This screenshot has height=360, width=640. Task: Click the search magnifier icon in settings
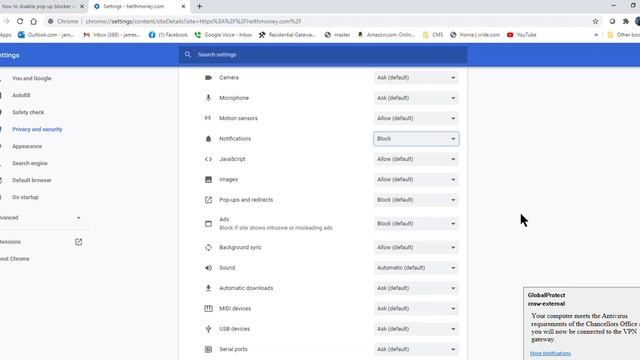click(188, 55)
